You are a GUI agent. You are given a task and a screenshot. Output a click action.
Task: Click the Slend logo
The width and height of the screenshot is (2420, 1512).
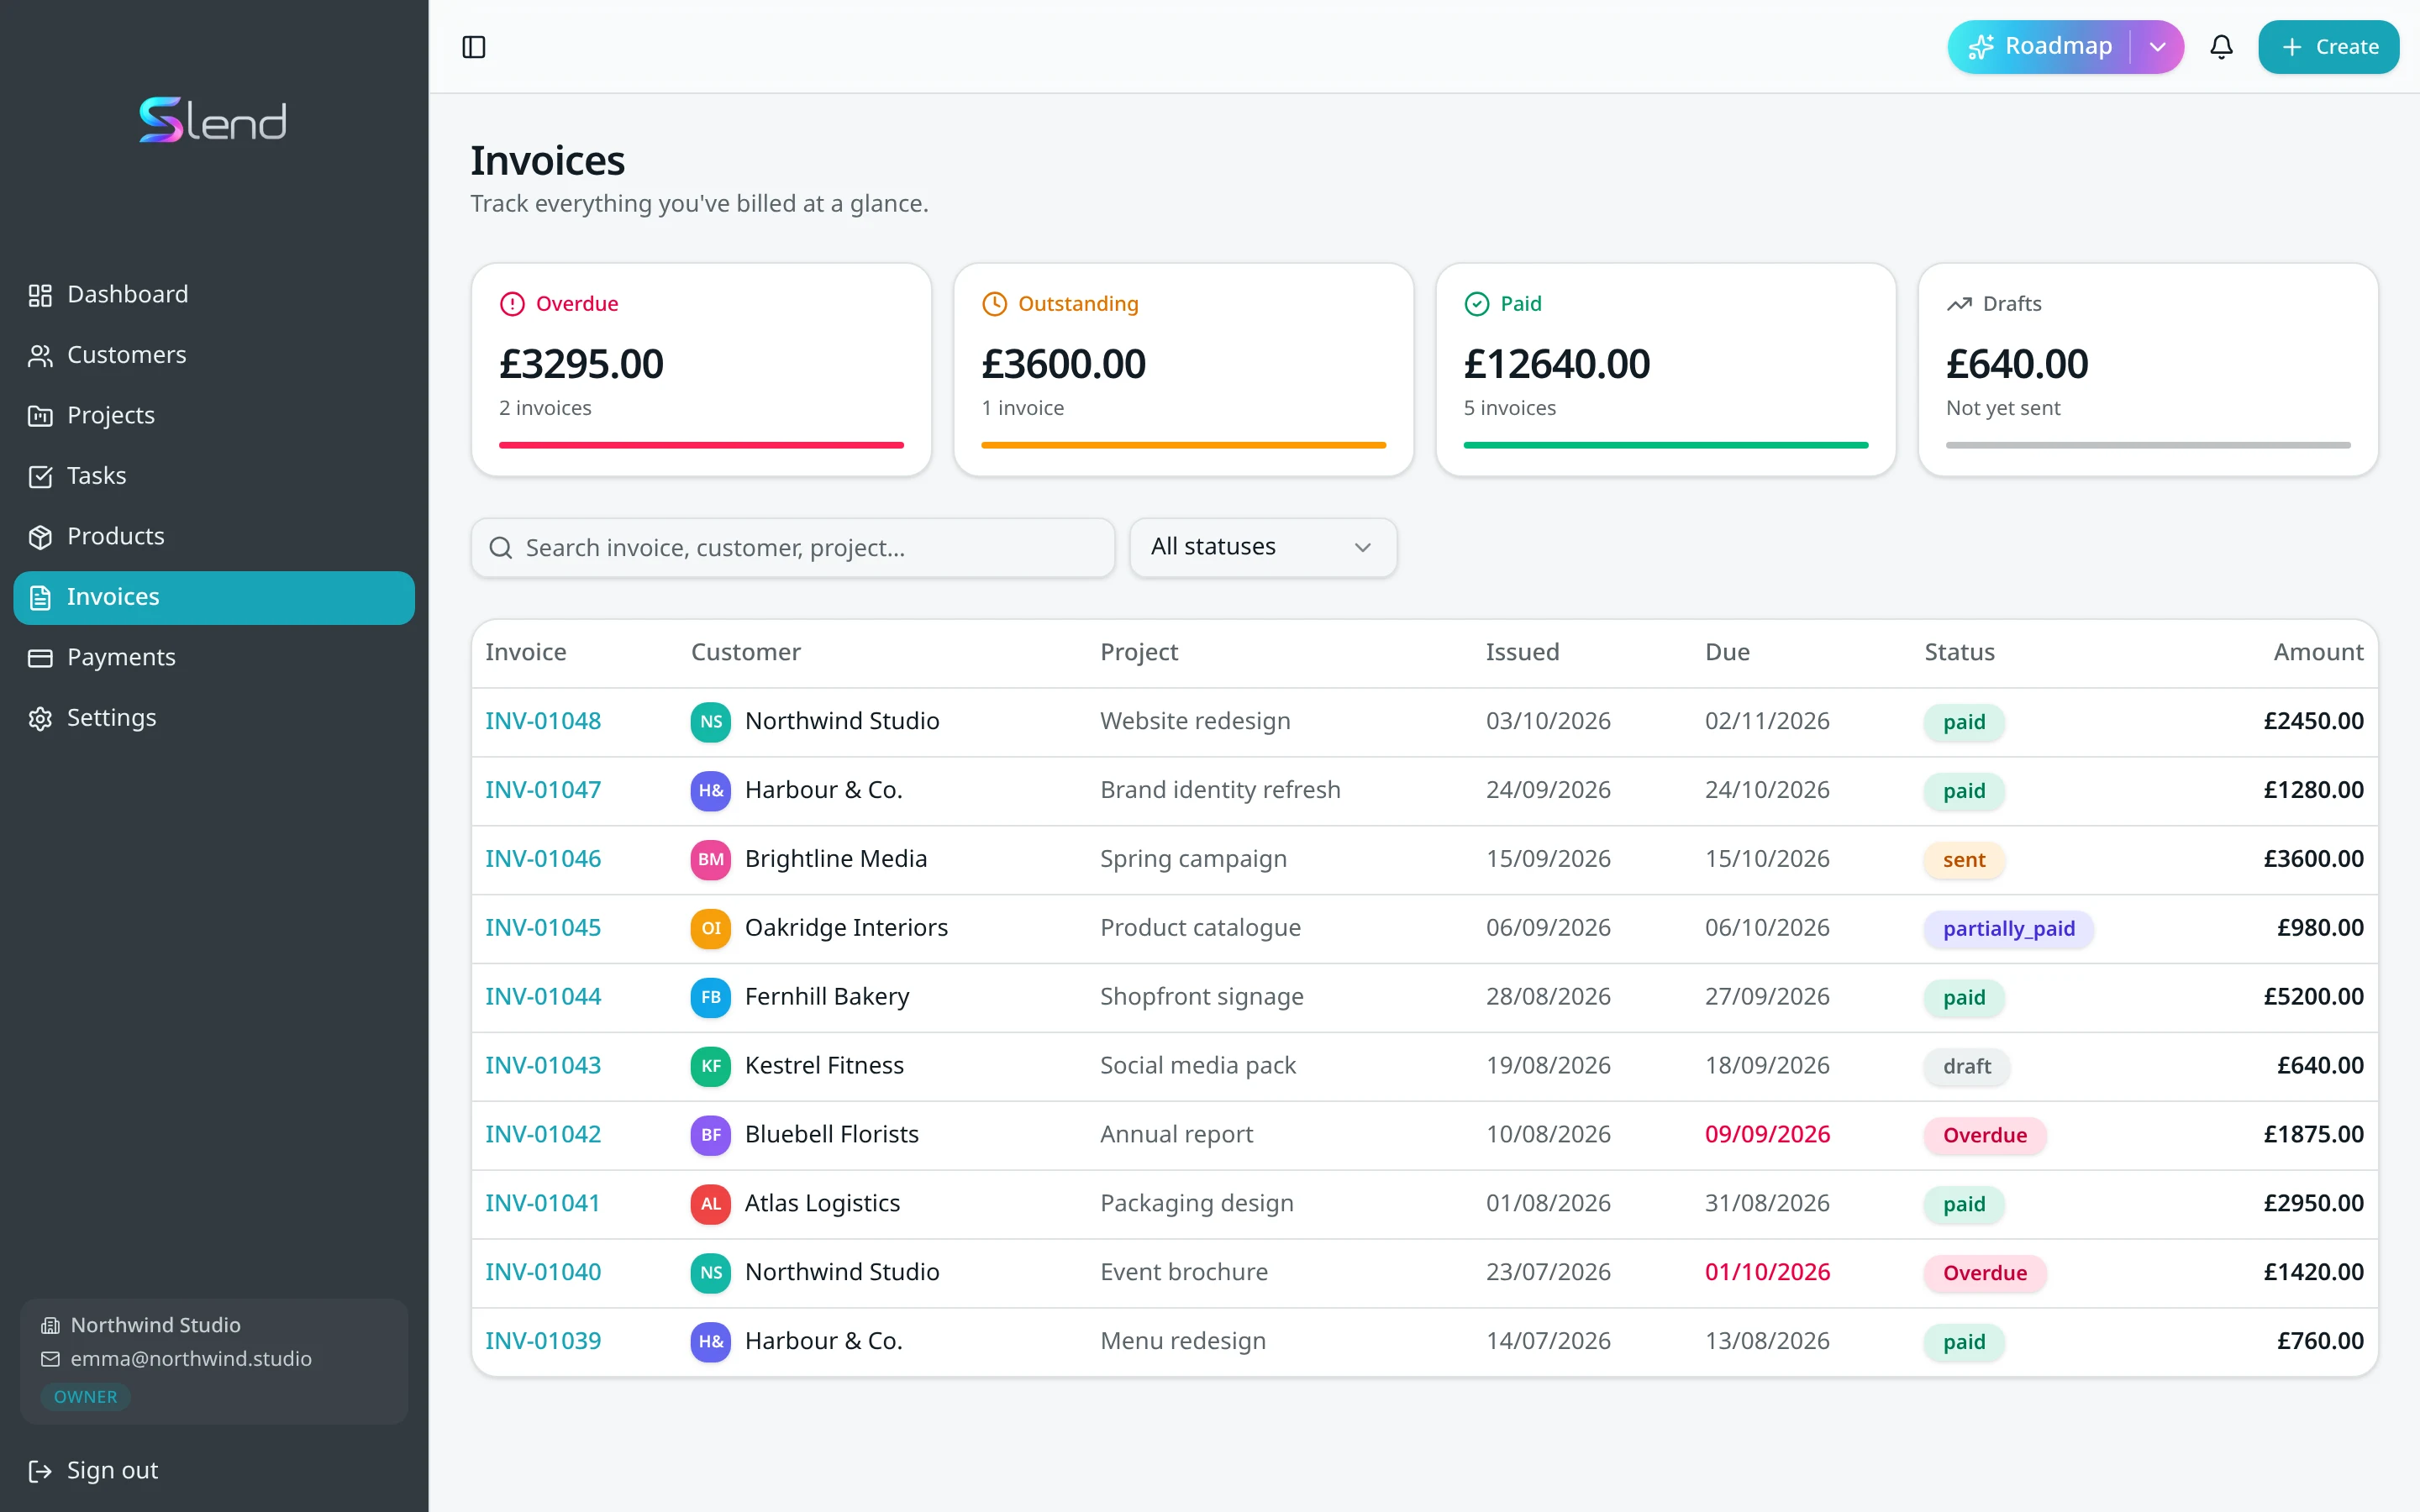pyautogui.click(x=213, y=120)
